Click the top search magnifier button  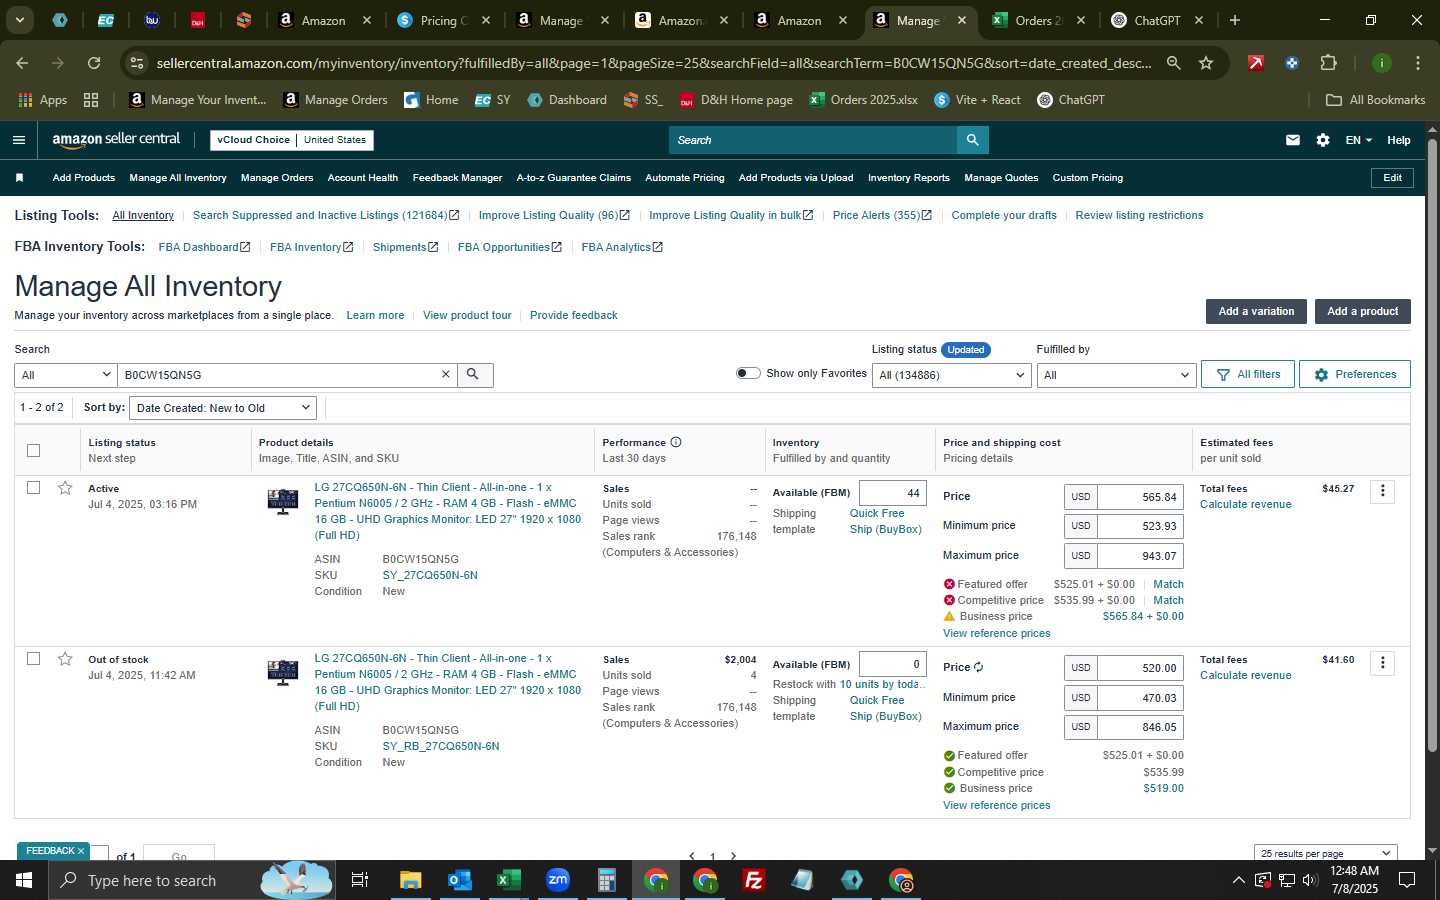[x=972, y=140]
